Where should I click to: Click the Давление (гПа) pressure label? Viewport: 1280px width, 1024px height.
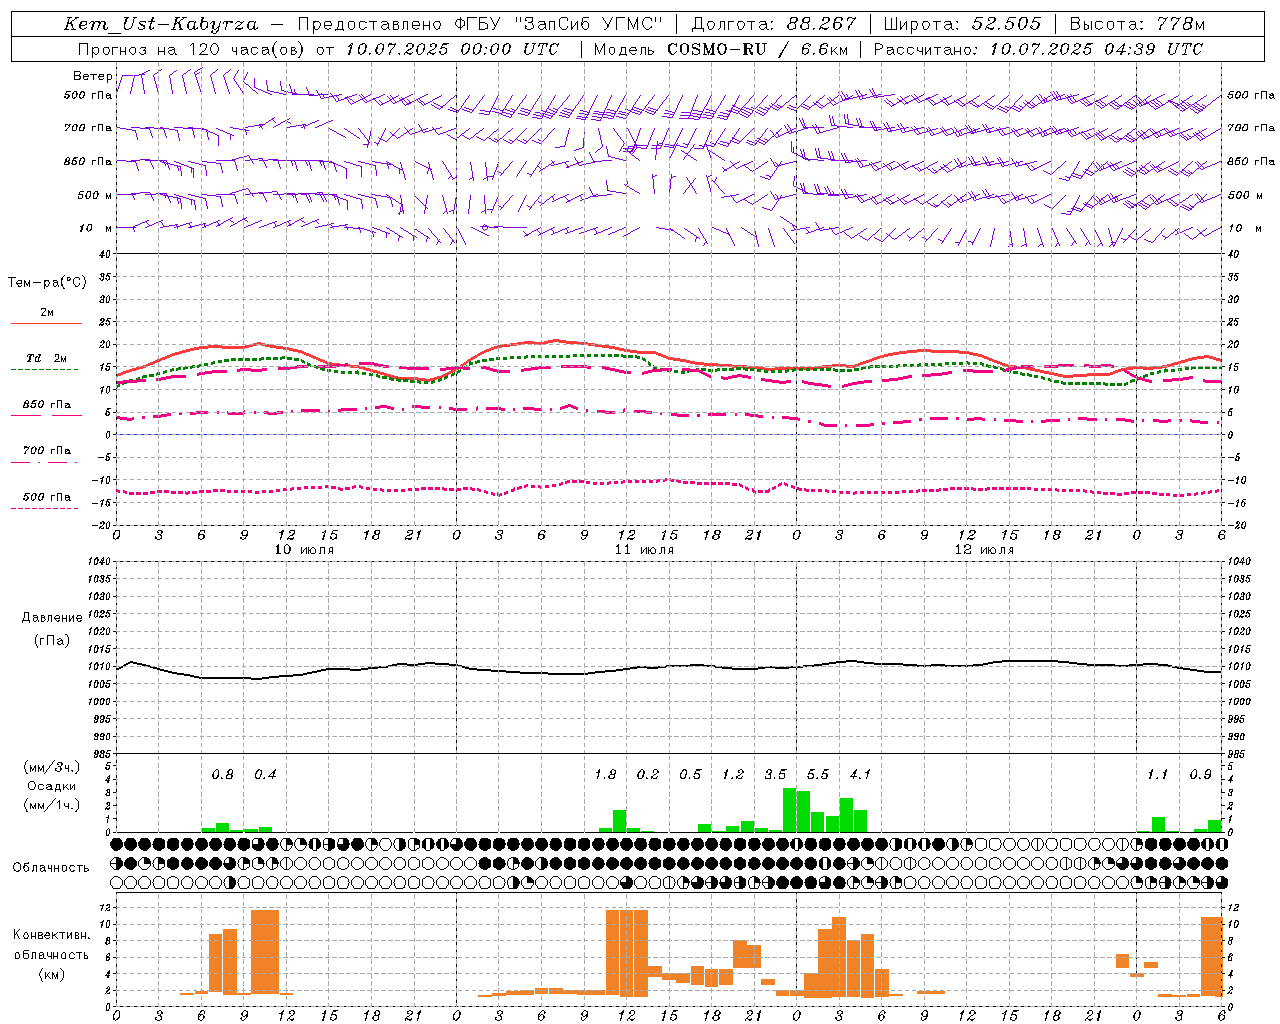(x=52, y=629)
